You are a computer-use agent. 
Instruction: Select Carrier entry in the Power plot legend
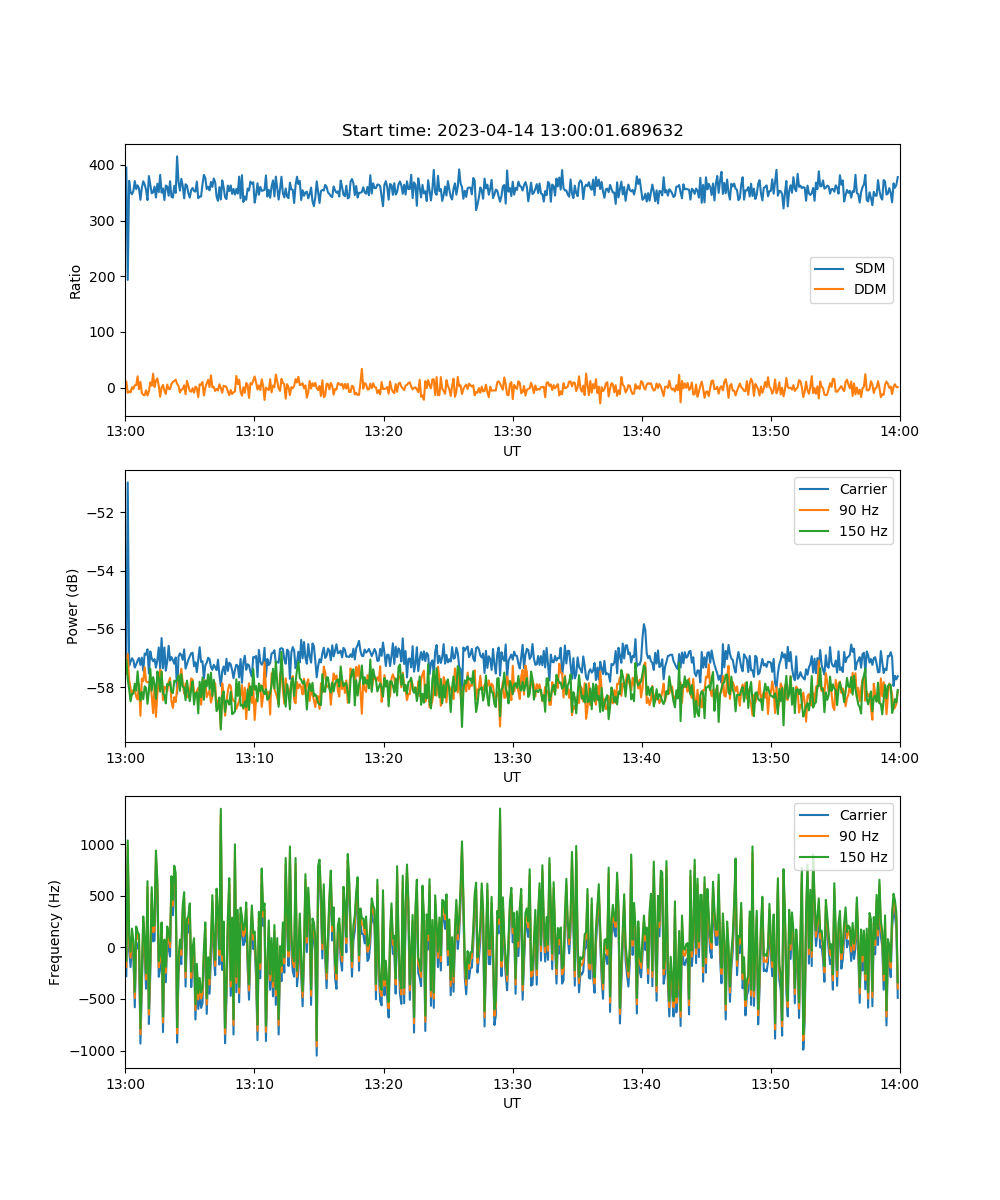862,489
